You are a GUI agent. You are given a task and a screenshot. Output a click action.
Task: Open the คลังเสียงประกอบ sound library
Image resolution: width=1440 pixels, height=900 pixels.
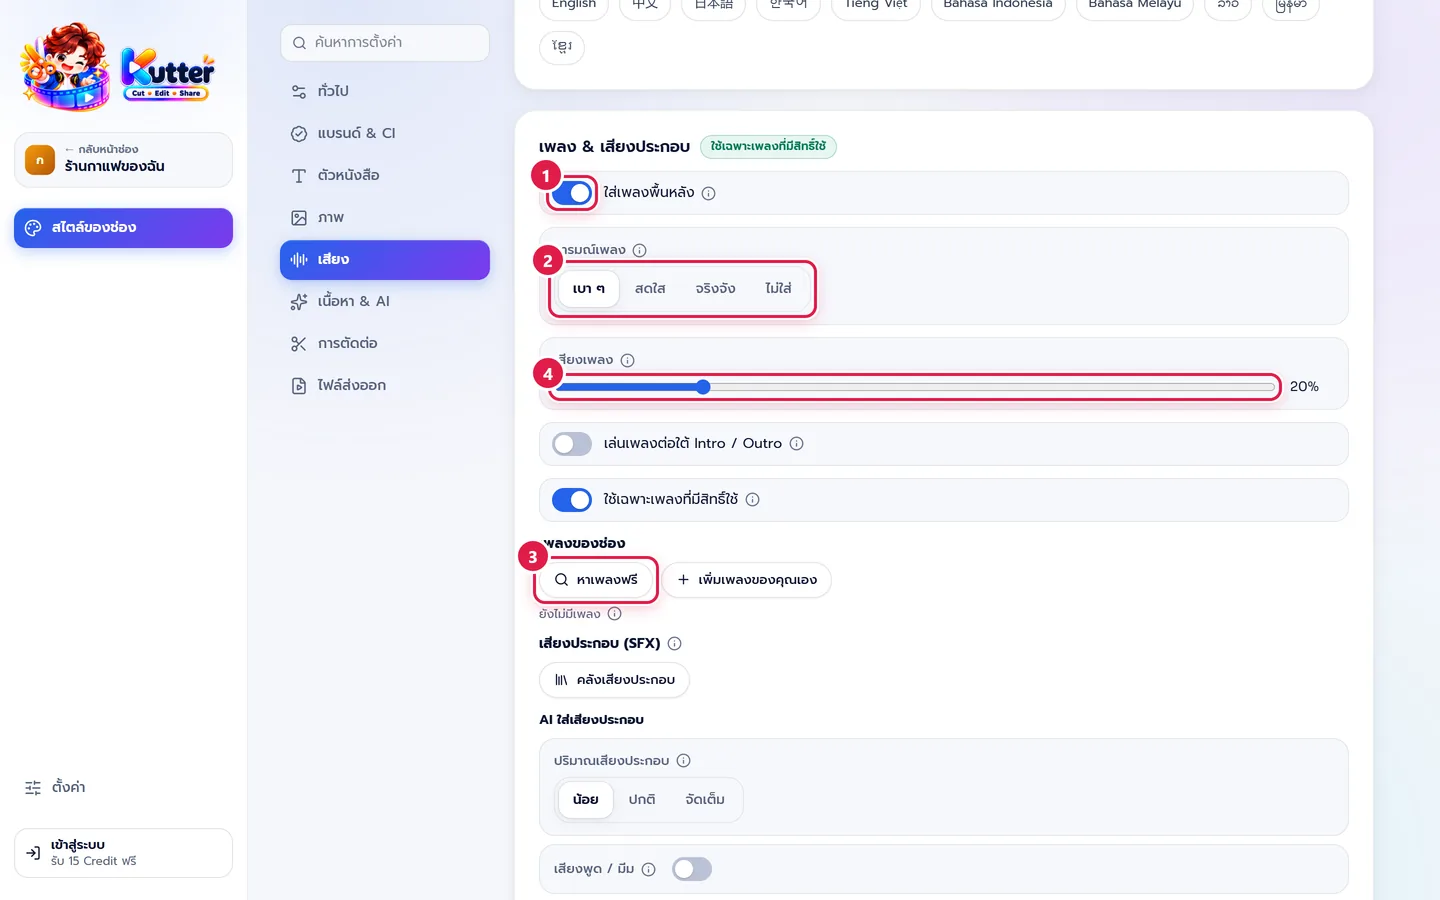point(614,680)
